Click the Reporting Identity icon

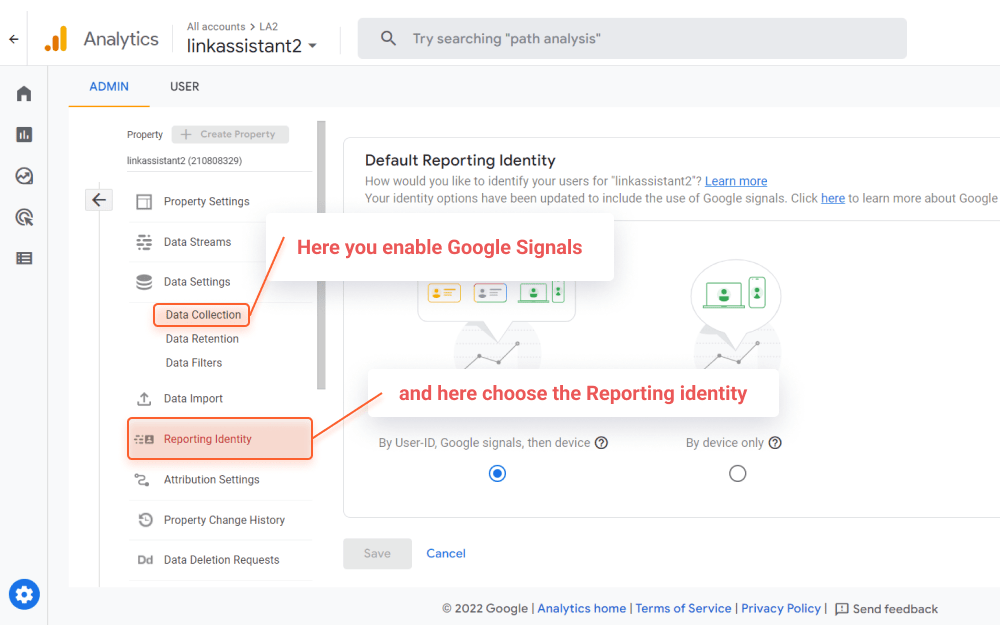pyautogui.click(x=144, y=439)
